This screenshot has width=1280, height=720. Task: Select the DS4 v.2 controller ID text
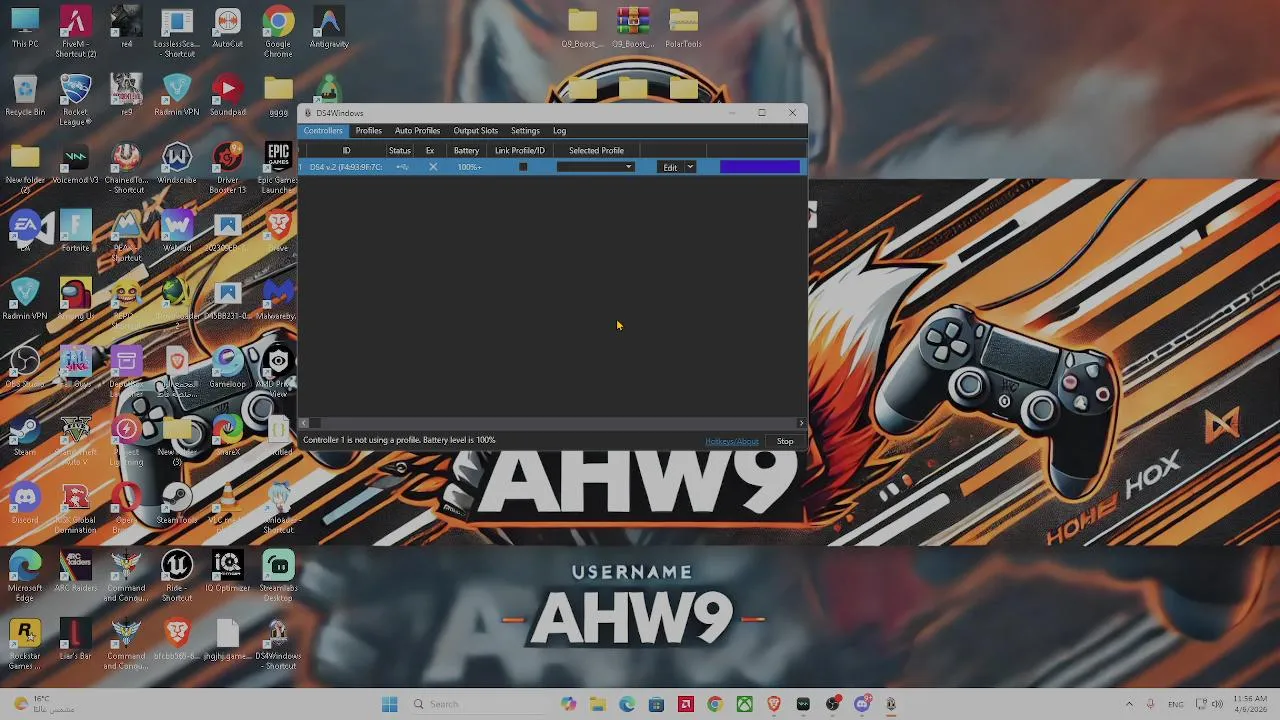point(346,167)
